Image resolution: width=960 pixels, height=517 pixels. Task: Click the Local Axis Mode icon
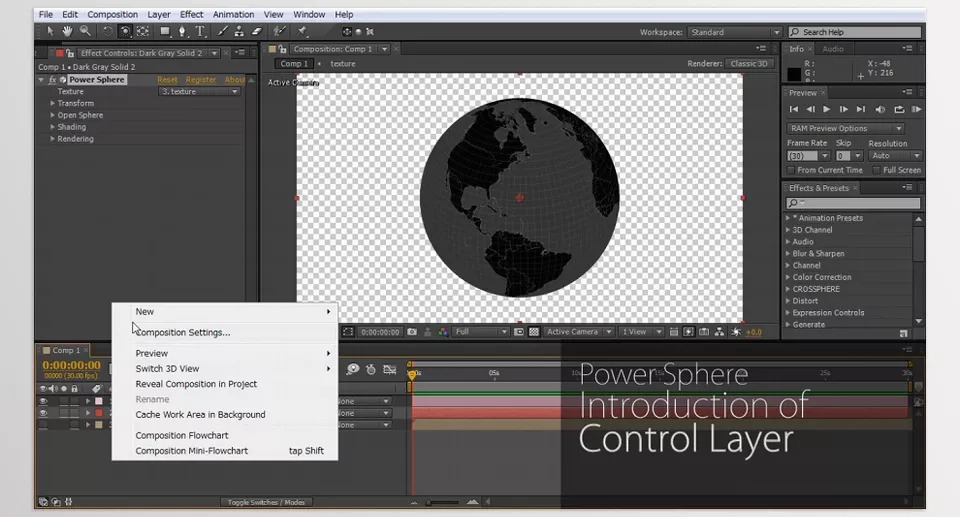click(347, 32)
